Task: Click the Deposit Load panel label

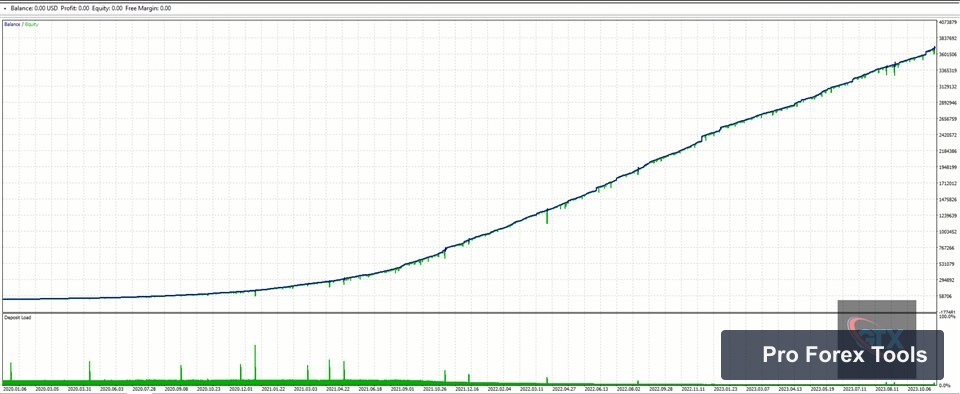Action: 18,318
